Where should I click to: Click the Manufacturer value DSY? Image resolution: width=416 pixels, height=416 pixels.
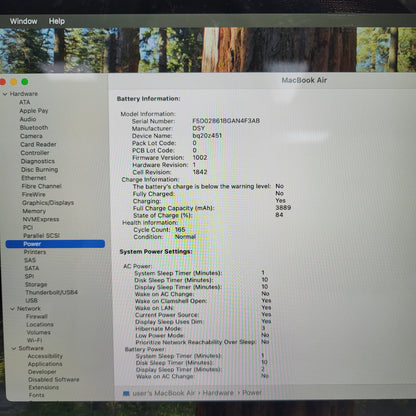click(199, 128)
